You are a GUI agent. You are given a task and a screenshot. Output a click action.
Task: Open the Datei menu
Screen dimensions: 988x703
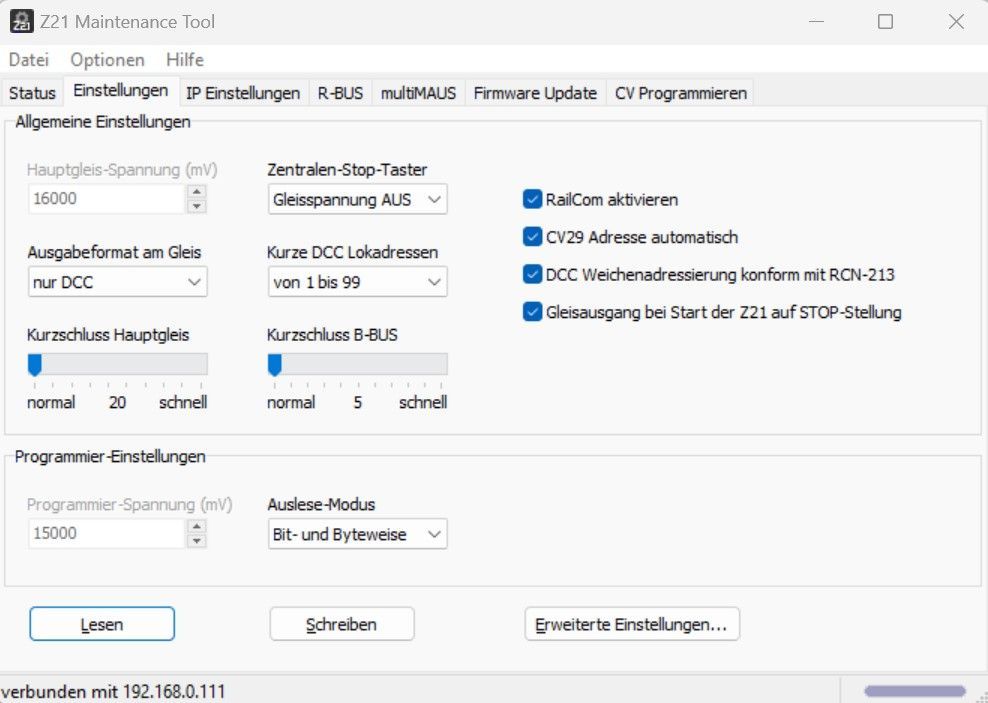[x=28, y=60]
